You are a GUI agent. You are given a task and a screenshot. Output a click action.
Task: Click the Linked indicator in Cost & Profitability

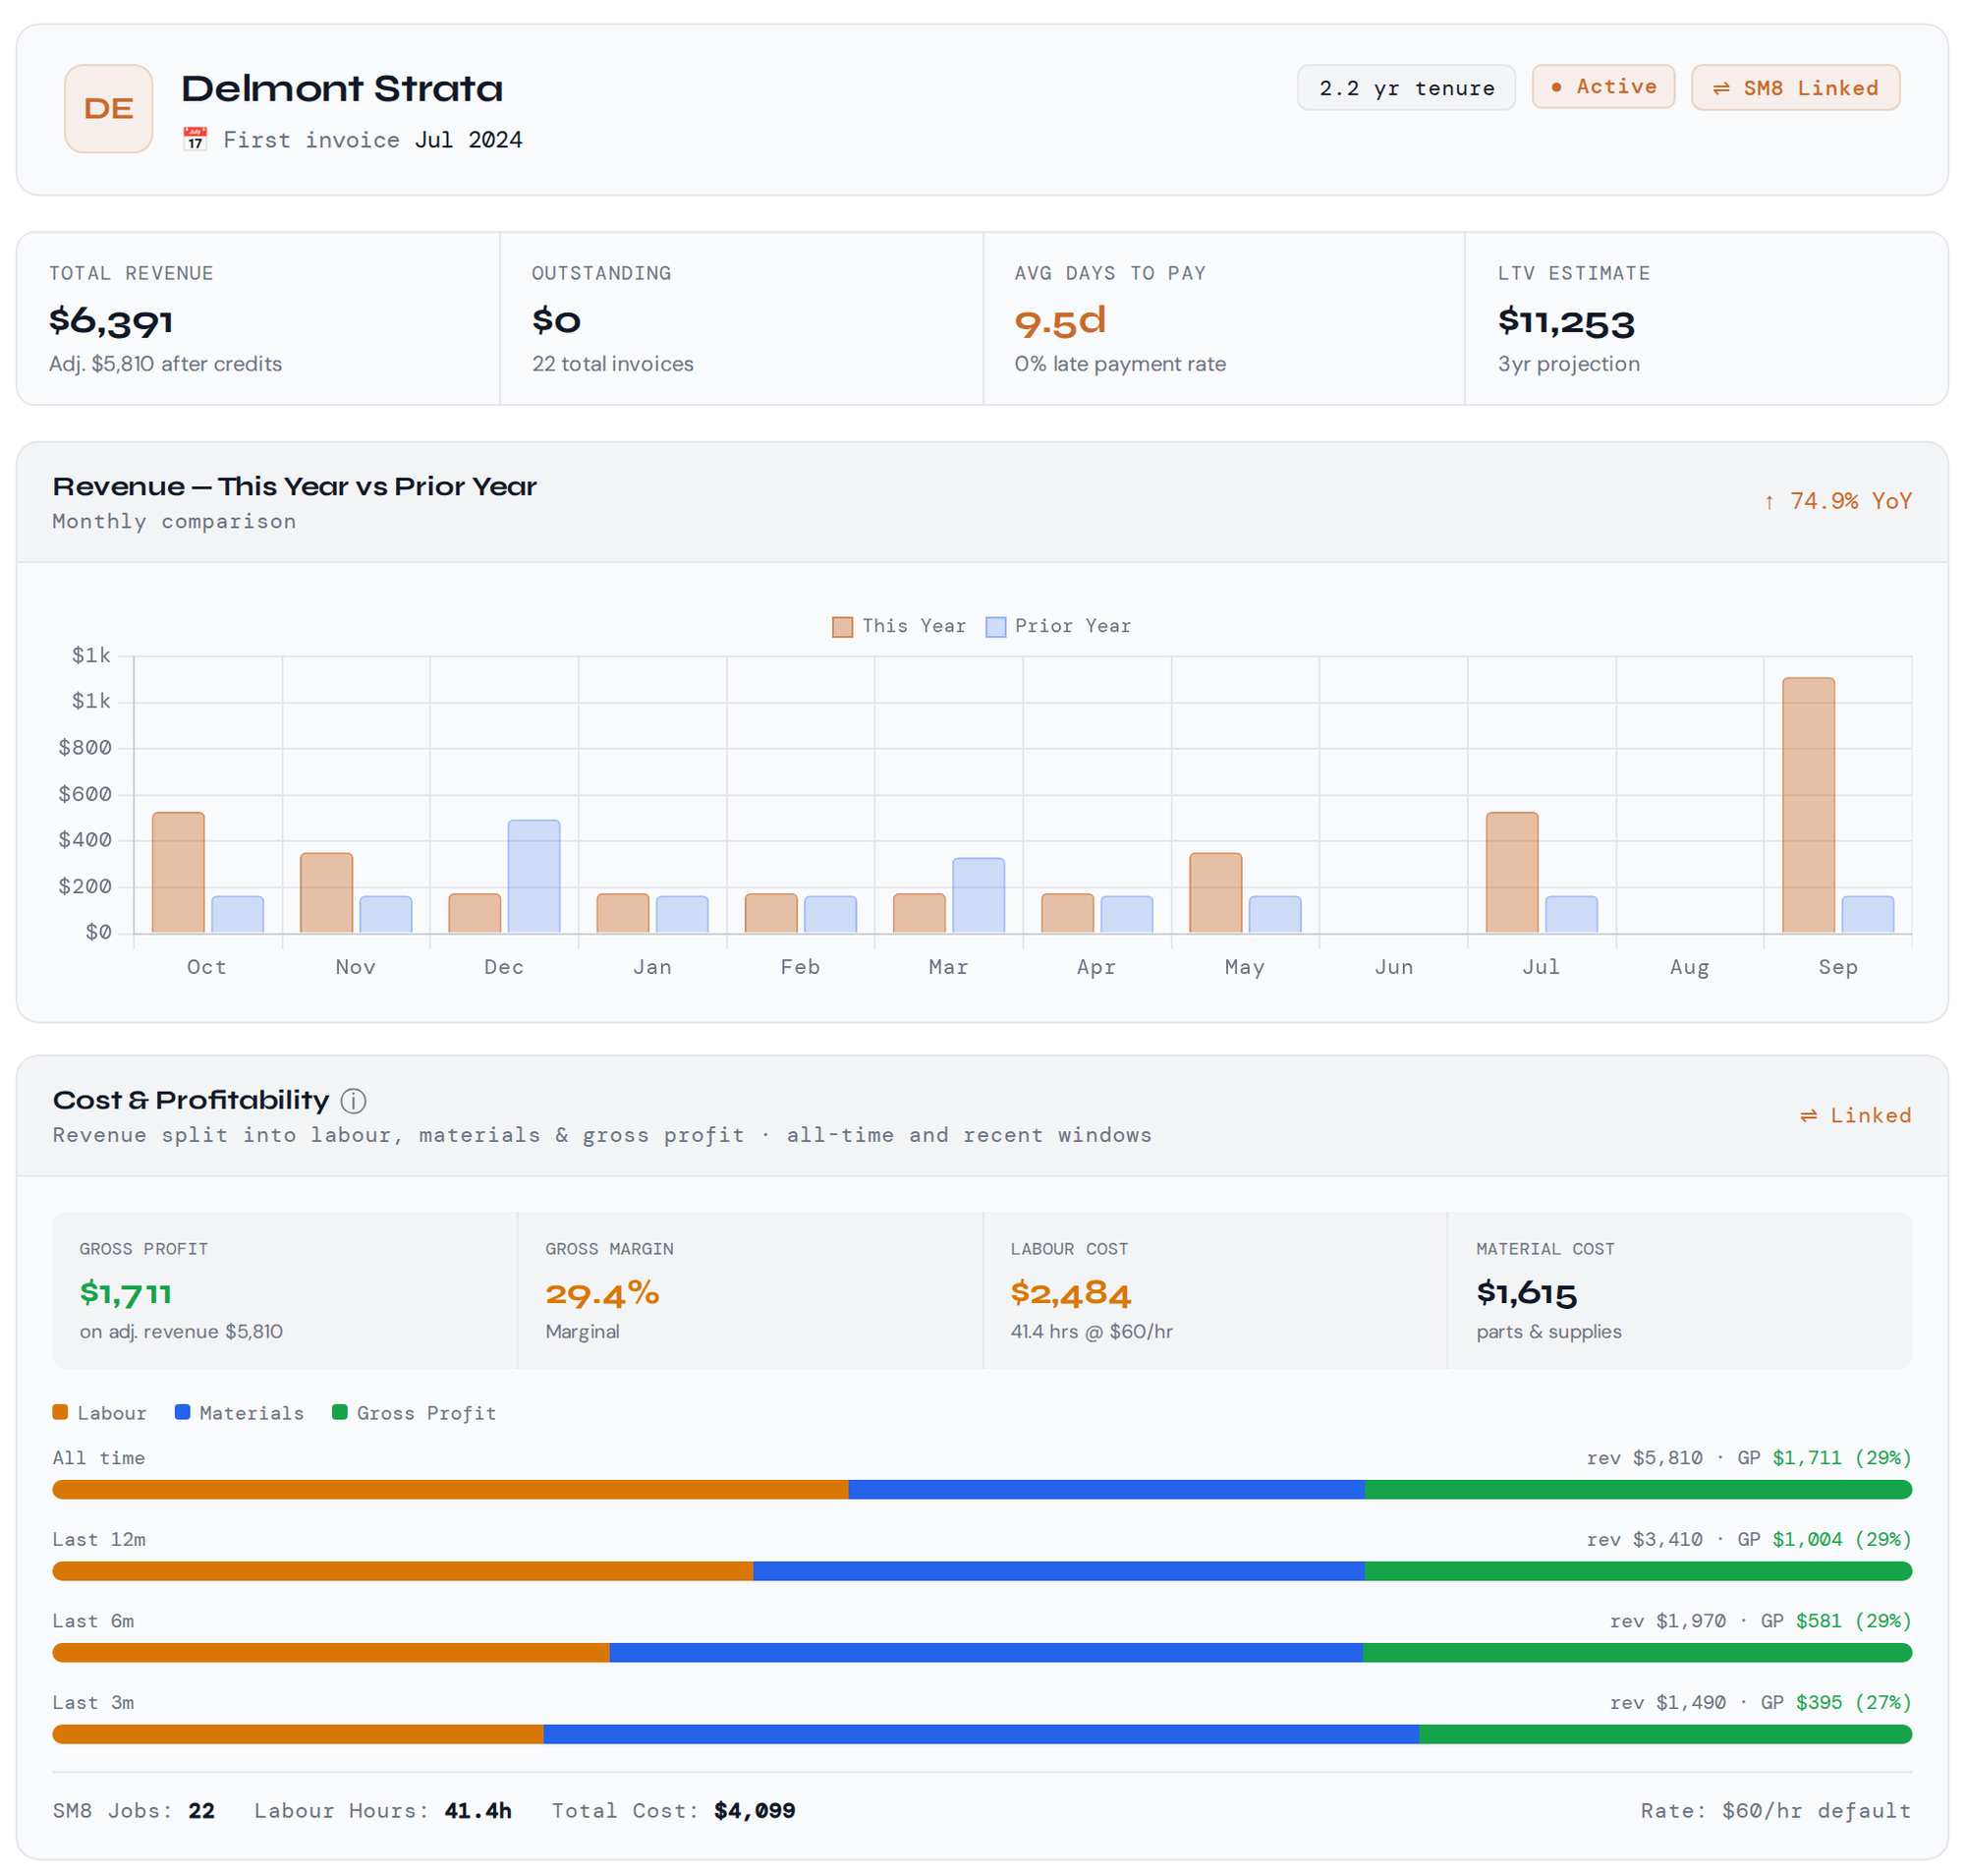(1855, 1115)
